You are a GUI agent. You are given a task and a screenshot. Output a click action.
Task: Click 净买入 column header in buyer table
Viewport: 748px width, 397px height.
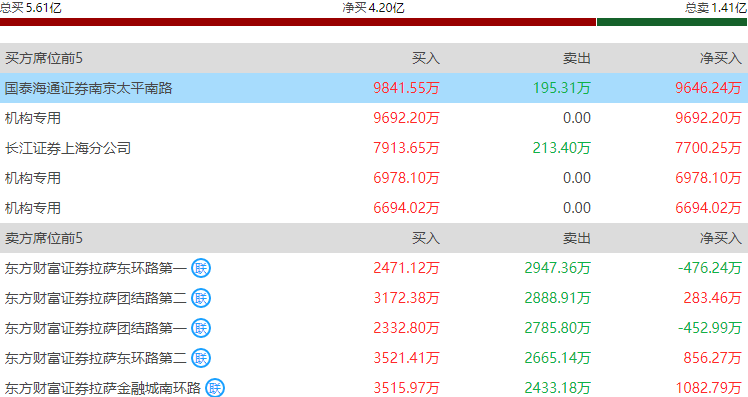pyautogui.click(x=720, y=58)
